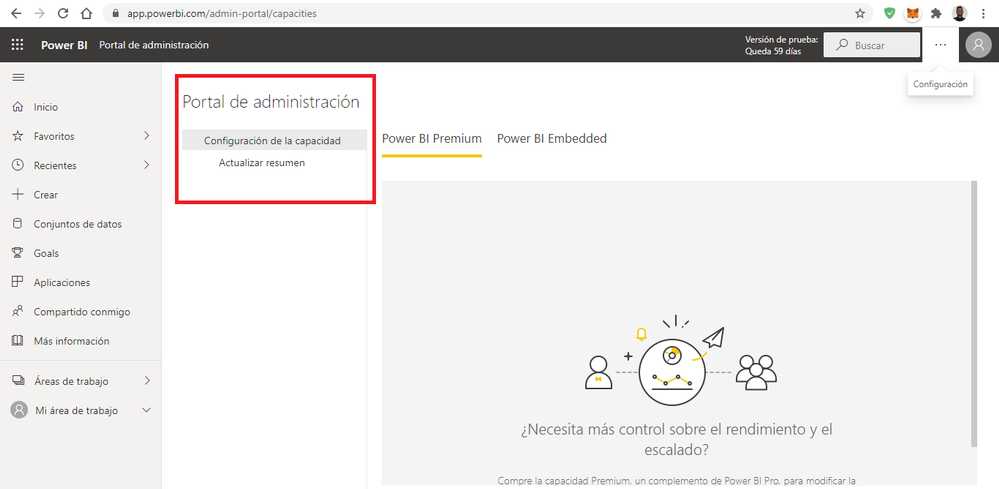Viewport: 999px width, 489px height.
Task: Click the Recientes clock icon
Action: 18,166
